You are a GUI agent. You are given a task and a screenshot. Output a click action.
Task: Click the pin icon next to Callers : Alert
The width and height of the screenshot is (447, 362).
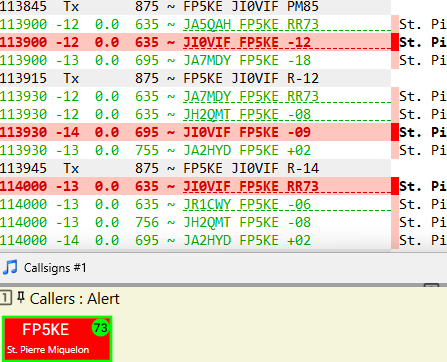21,297
